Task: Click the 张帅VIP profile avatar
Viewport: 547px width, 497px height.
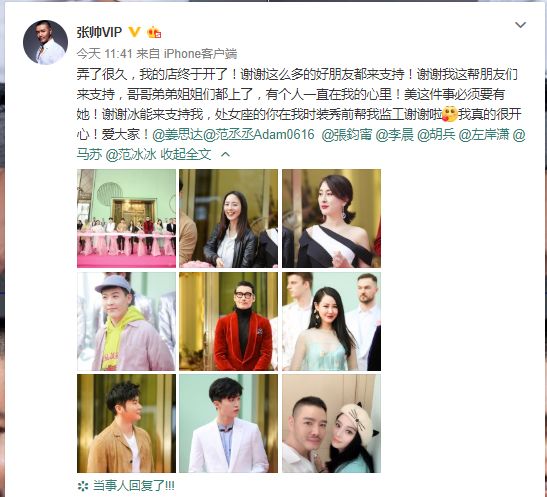Action: click(45, 42)
